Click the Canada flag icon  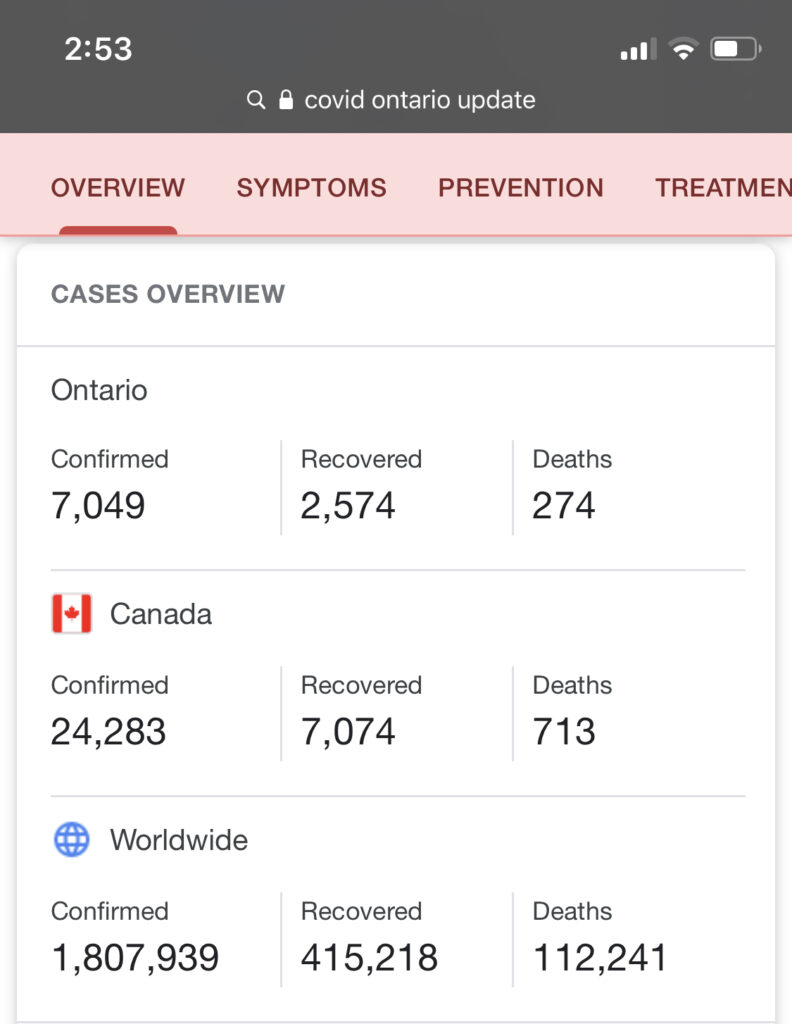tap(71, 613)
